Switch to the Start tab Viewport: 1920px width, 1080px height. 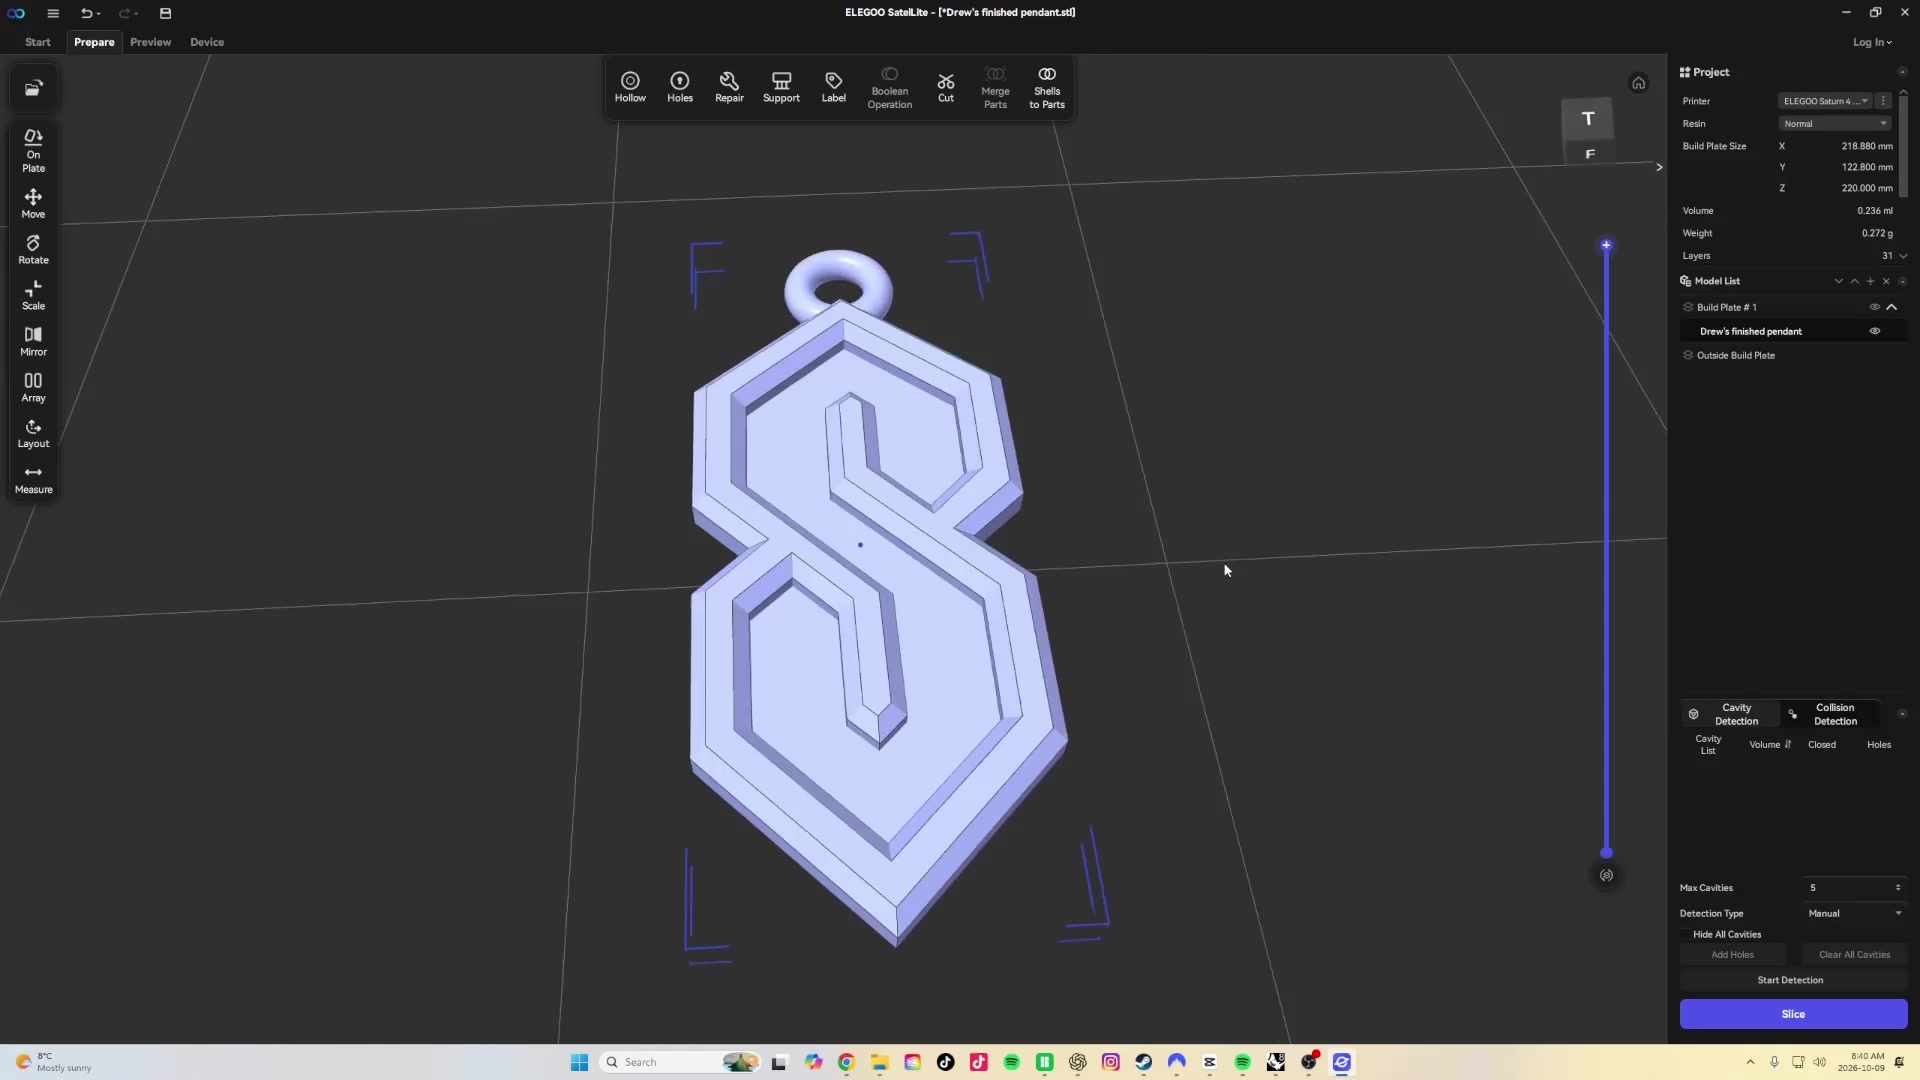tap(38, 42)
